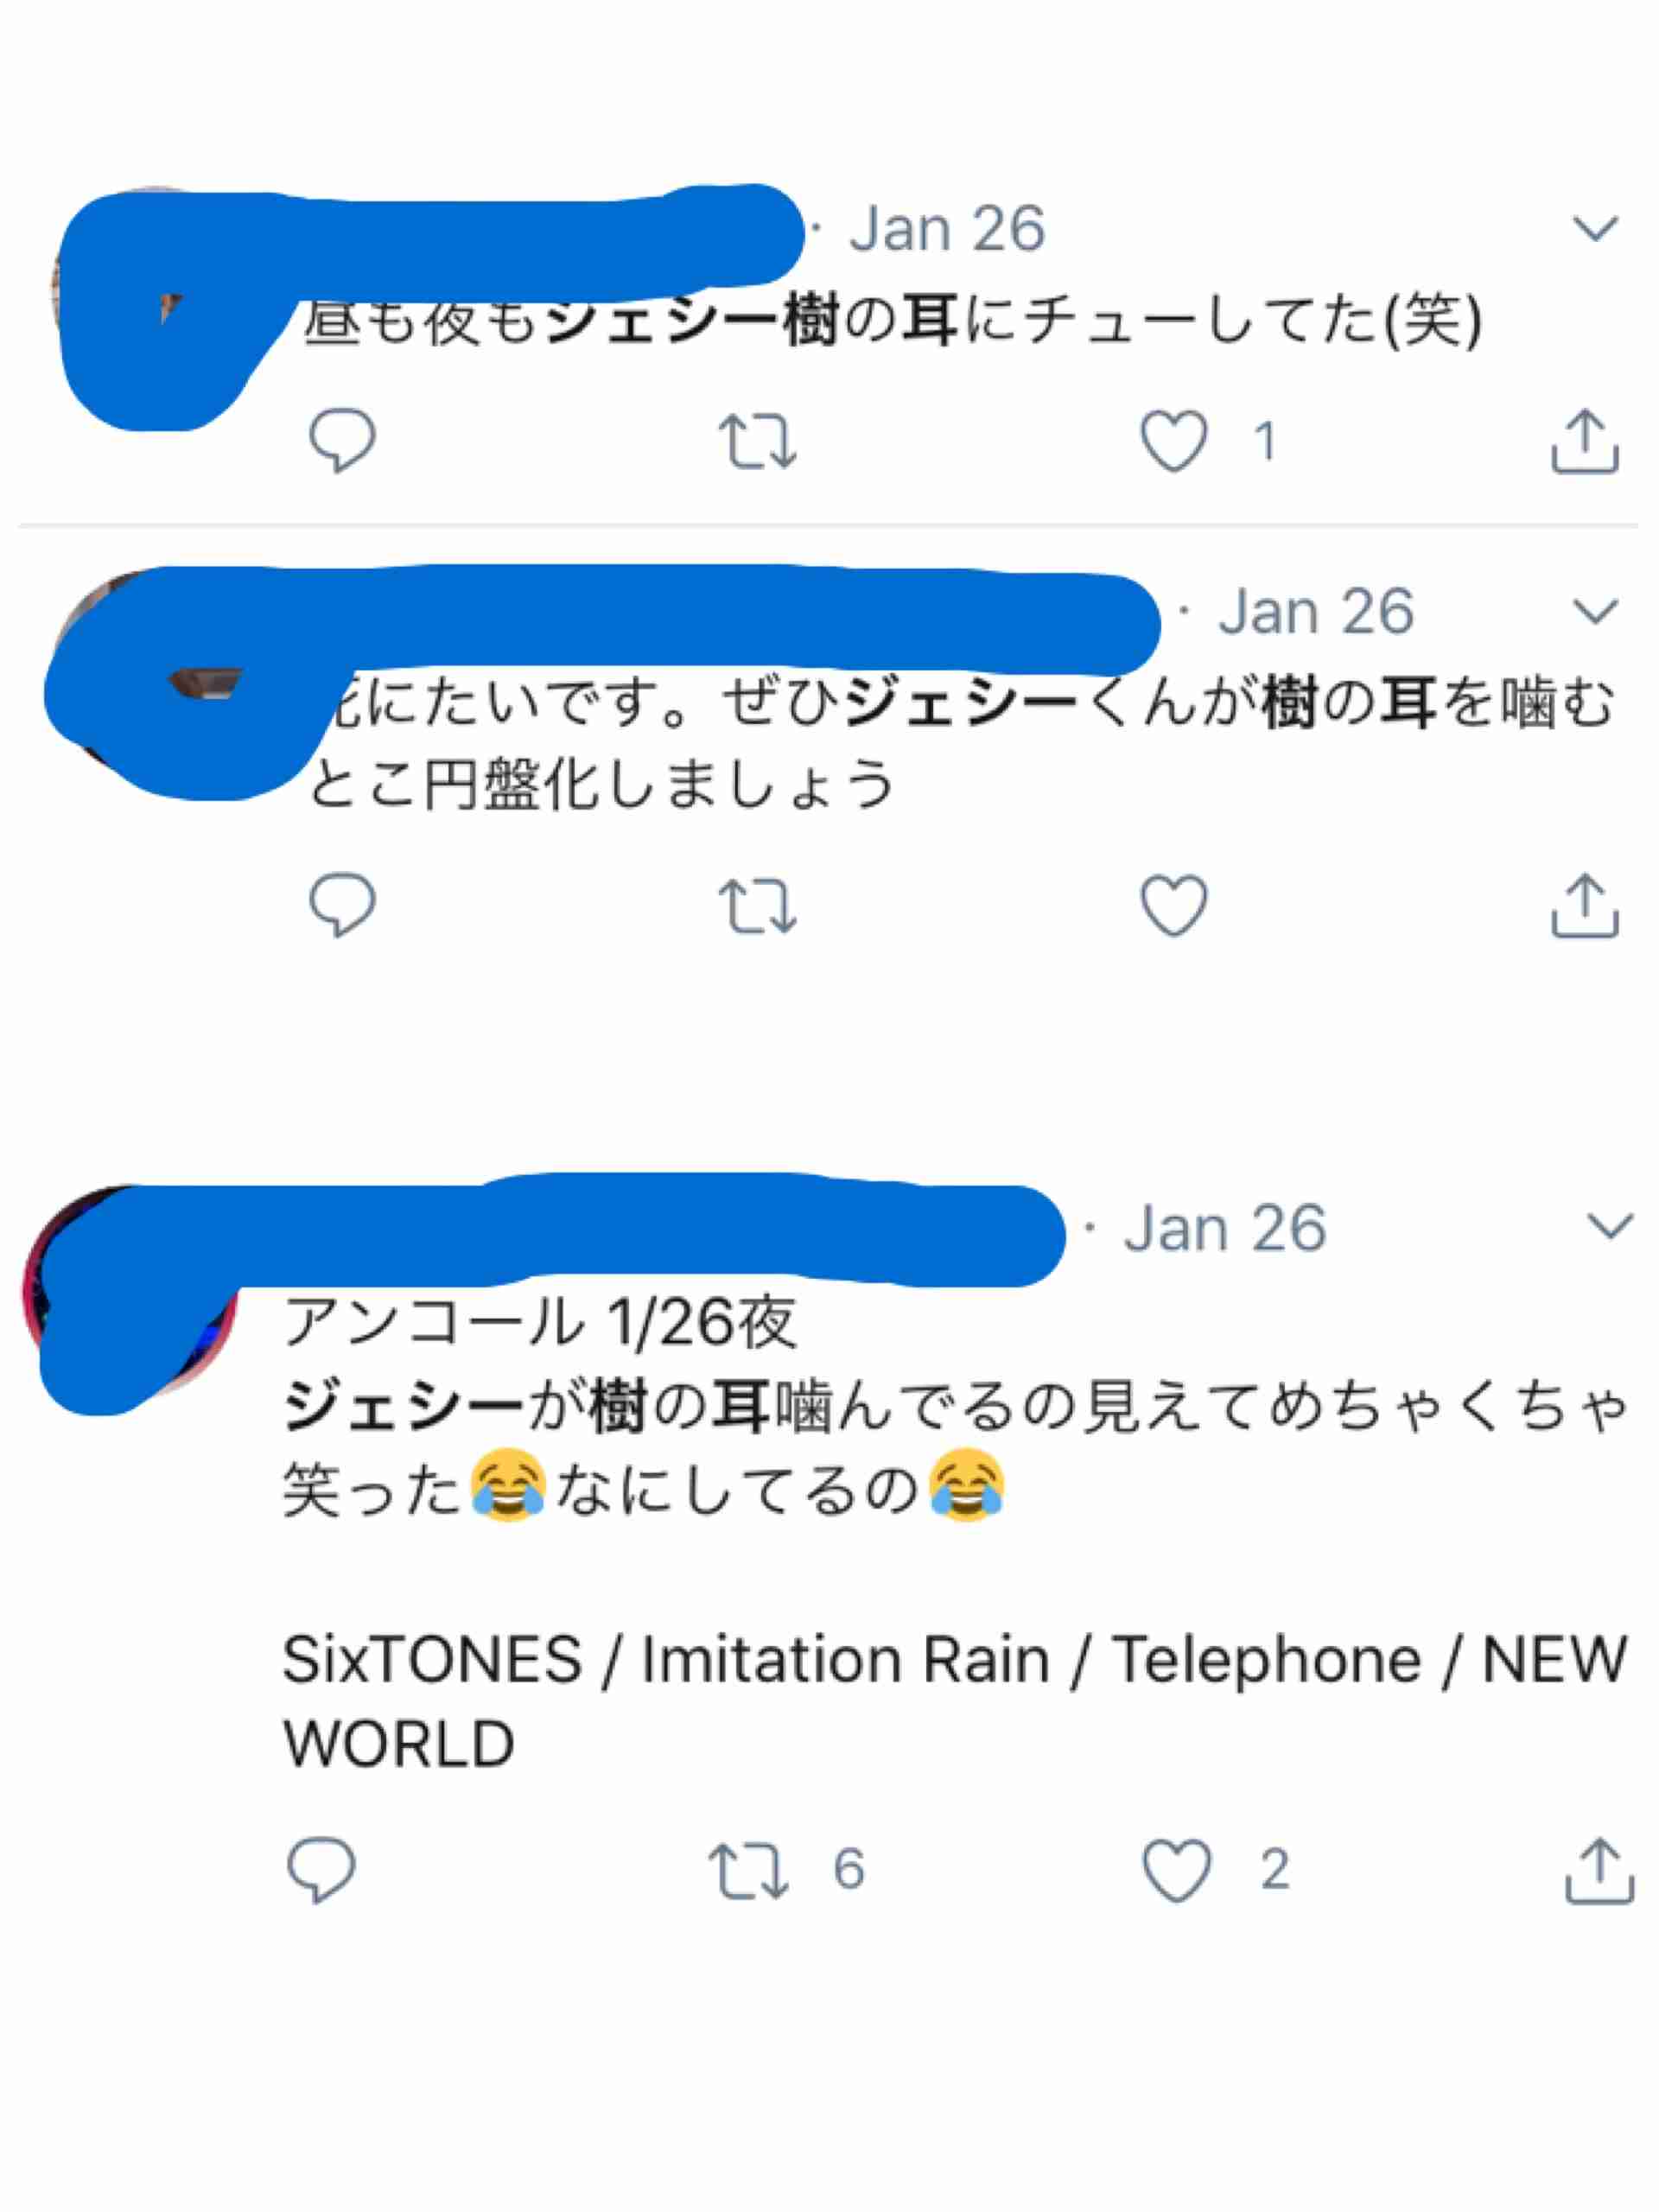Reply to the 円盤化しましょう tweet

point(342,905)
